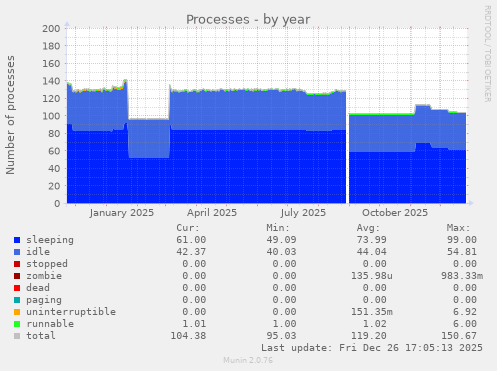This screenshot has height=371, width=497.
Task: Click the runnable legend color swatch
Action: click(17, 324)
